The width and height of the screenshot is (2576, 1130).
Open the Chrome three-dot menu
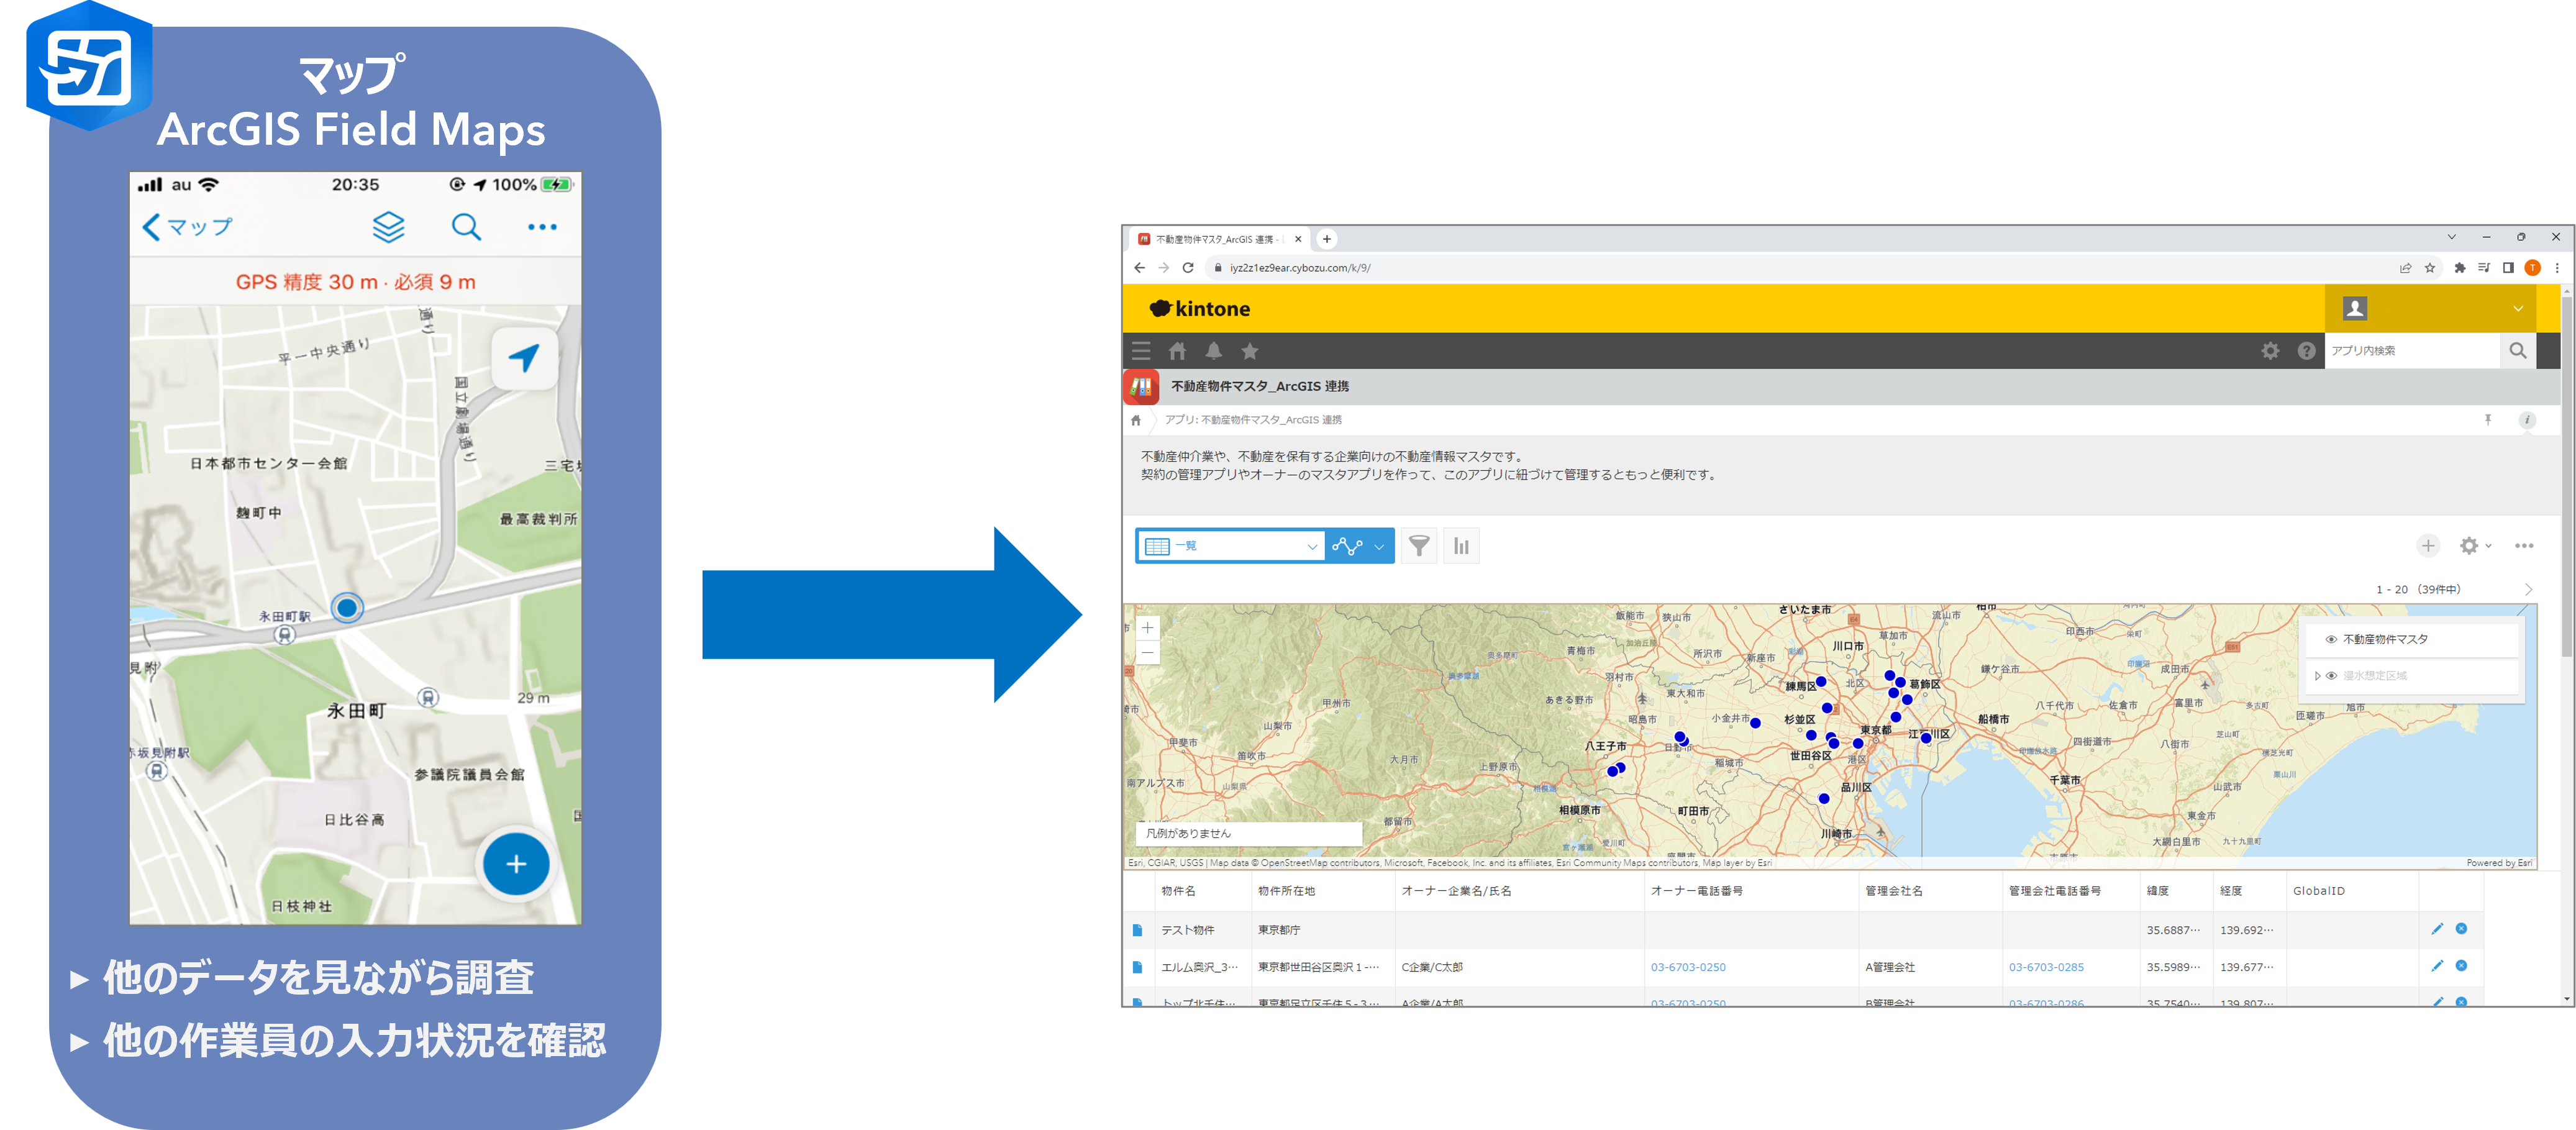point(2557,268)
